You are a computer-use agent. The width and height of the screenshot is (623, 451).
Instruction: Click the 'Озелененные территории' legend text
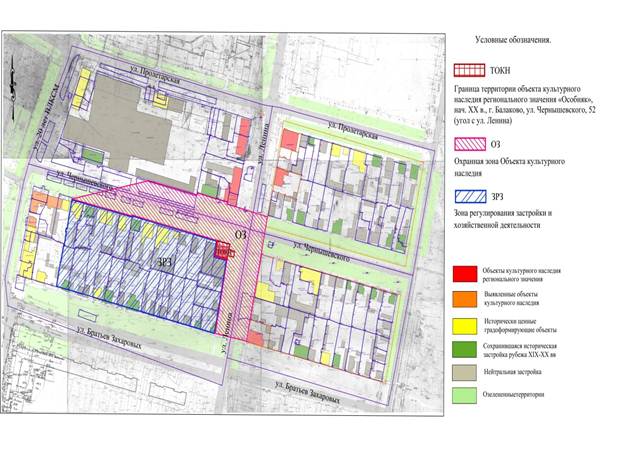click(513, 395)
